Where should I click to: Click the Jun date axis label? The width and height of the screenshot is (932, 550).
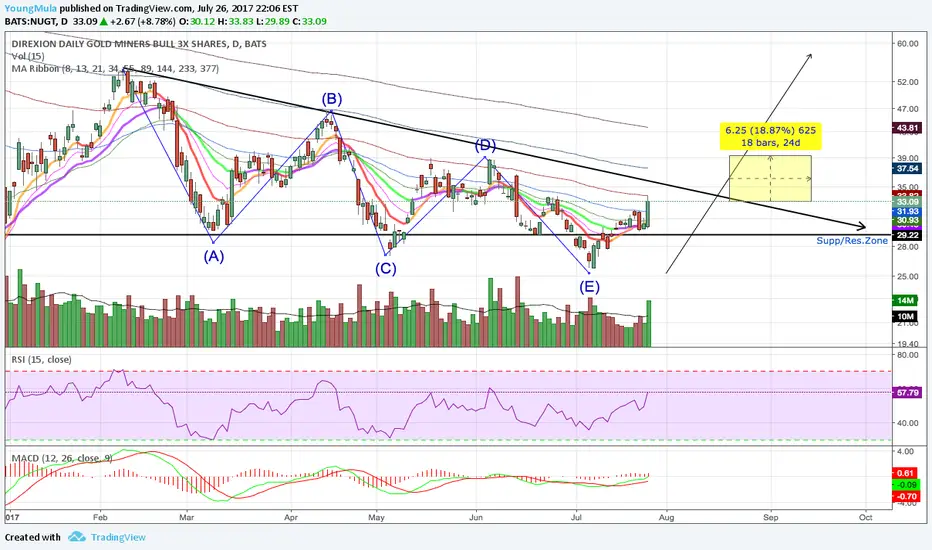[476, 517]
